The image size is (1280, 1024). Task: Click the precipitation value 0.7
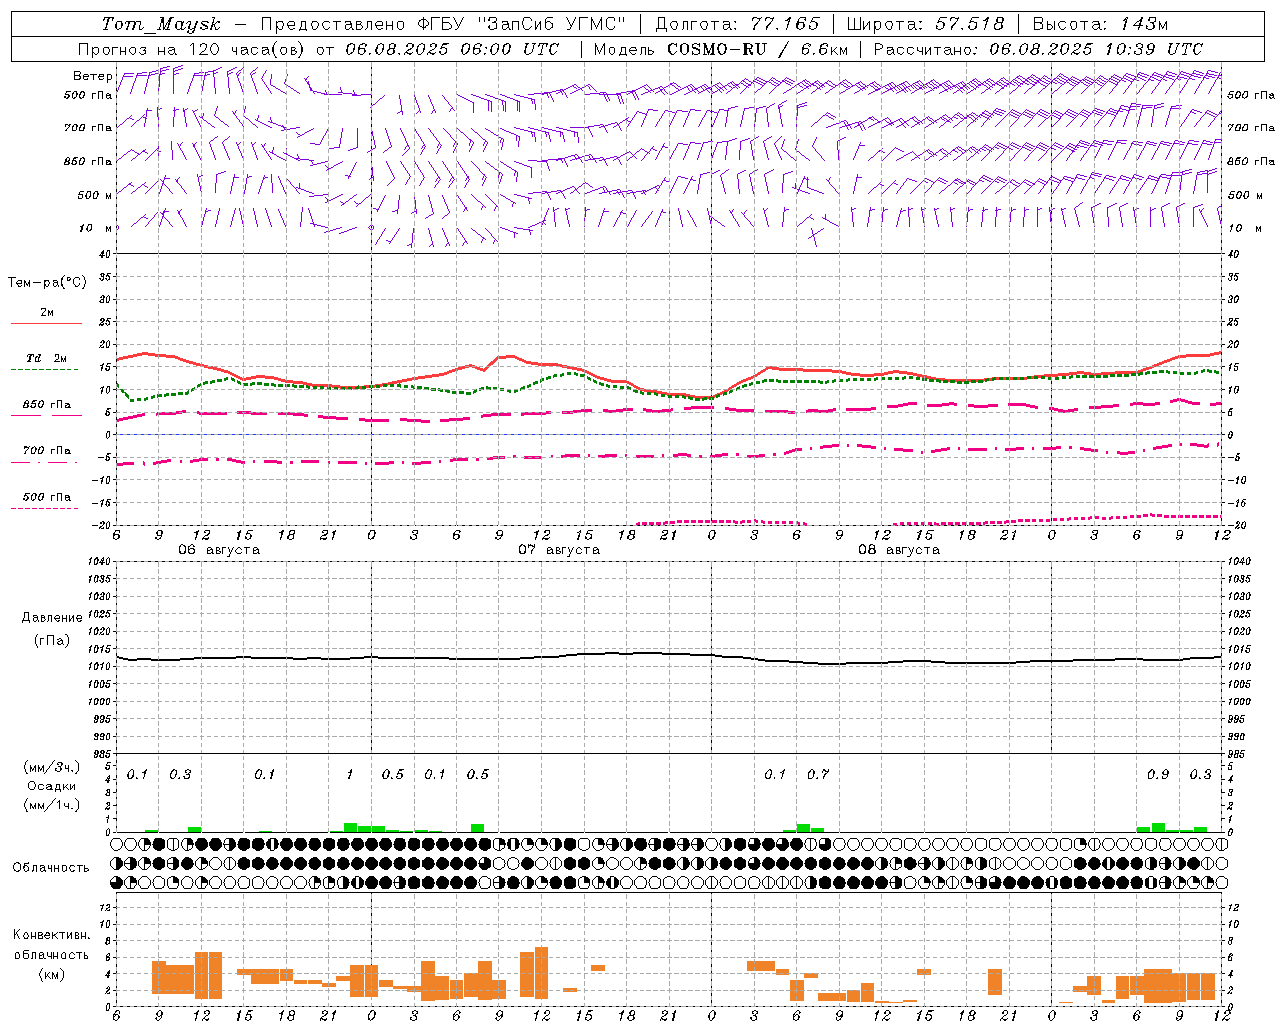pos(818,775)
